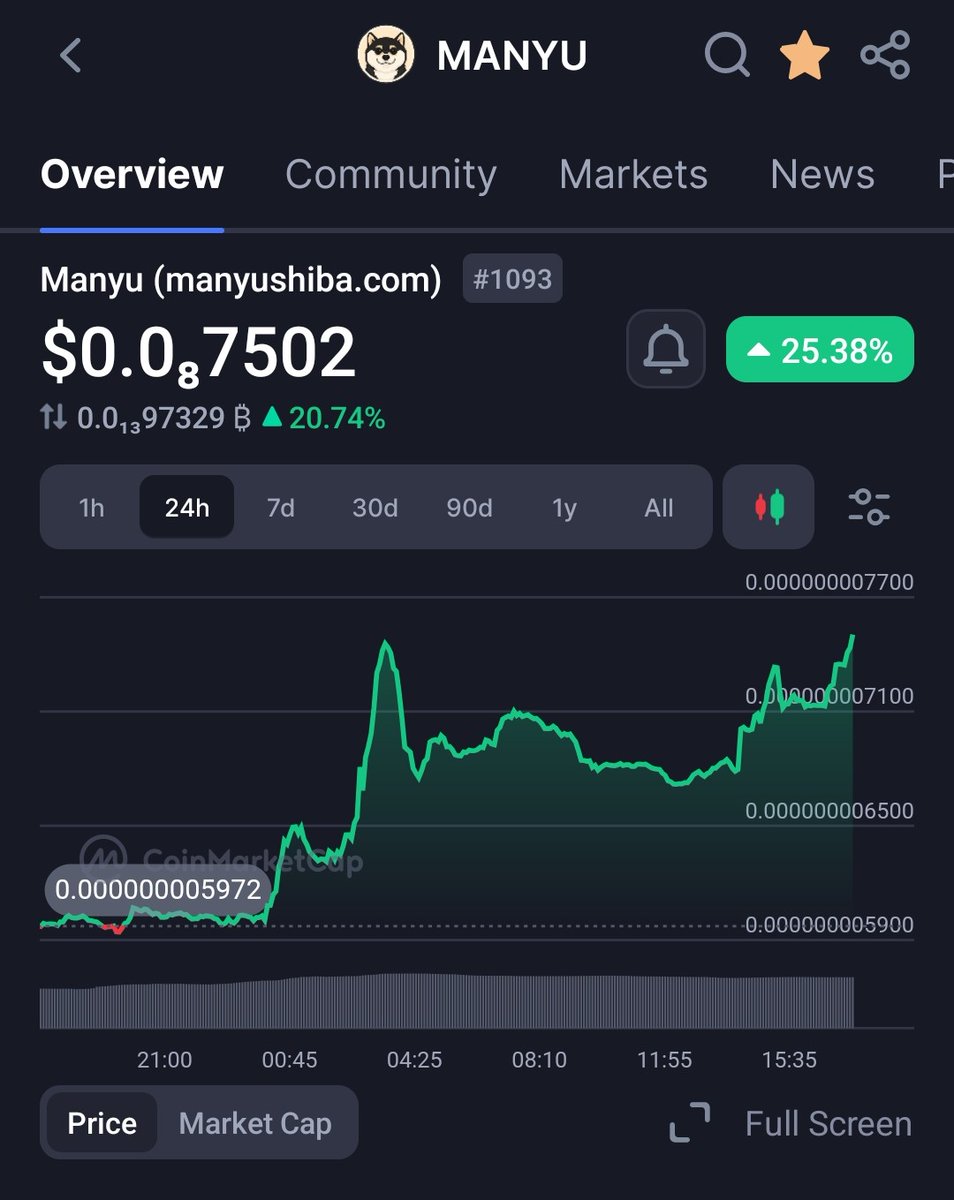The width and height of the screenshot is (954, 1200).
Task: Expand to the All time chart
Action: [658, 507]
